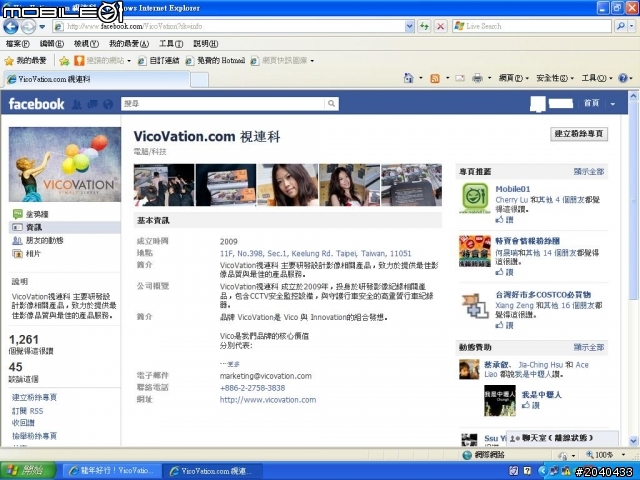Open the 100% zoom level dropdown
640x480 pixels.
623,455
